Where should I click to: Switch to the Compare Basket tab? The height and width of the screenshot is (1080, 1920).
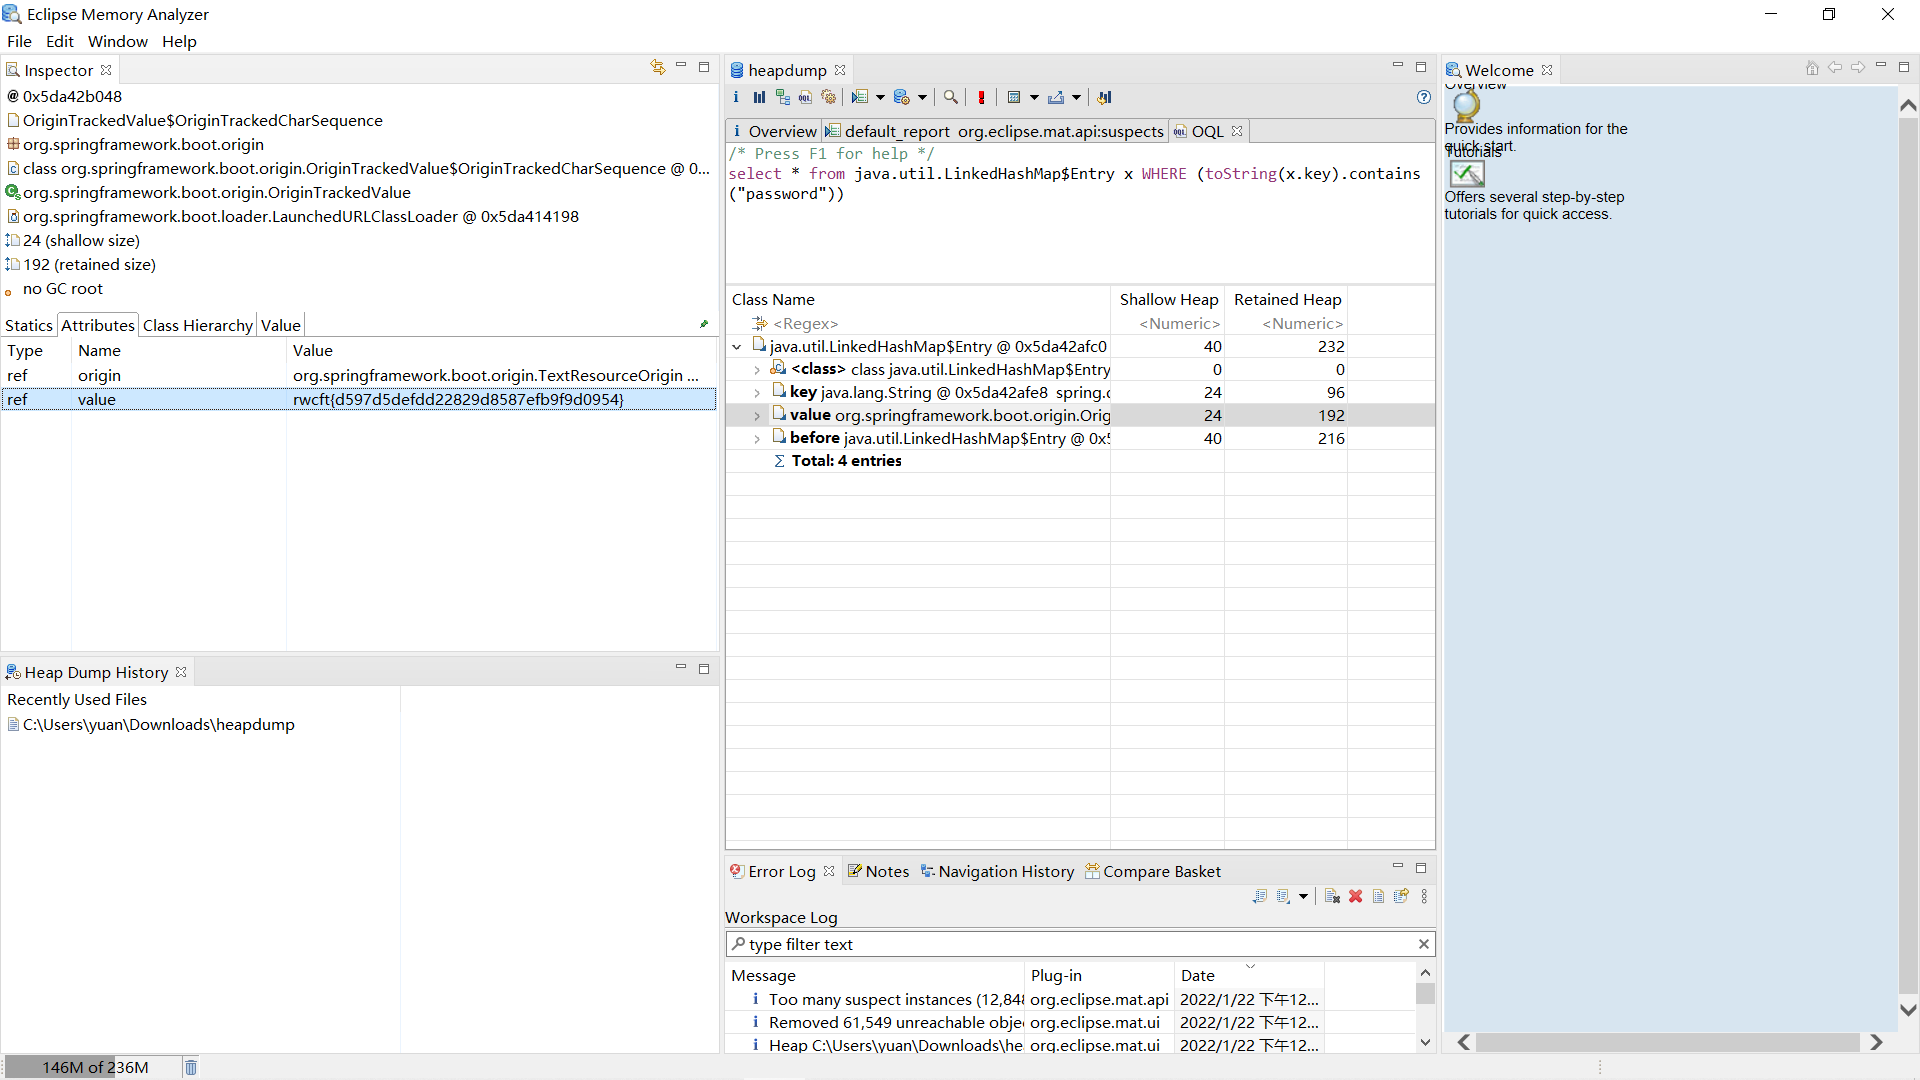click(1153, 871)
